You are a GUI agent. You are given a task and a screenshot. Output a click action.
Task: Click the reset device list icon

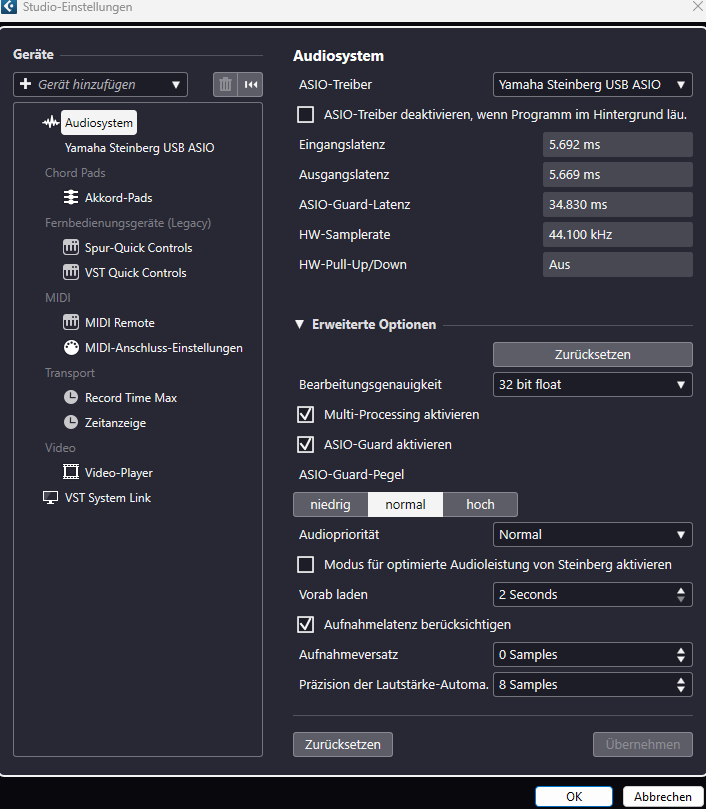[x=251, y=85]
